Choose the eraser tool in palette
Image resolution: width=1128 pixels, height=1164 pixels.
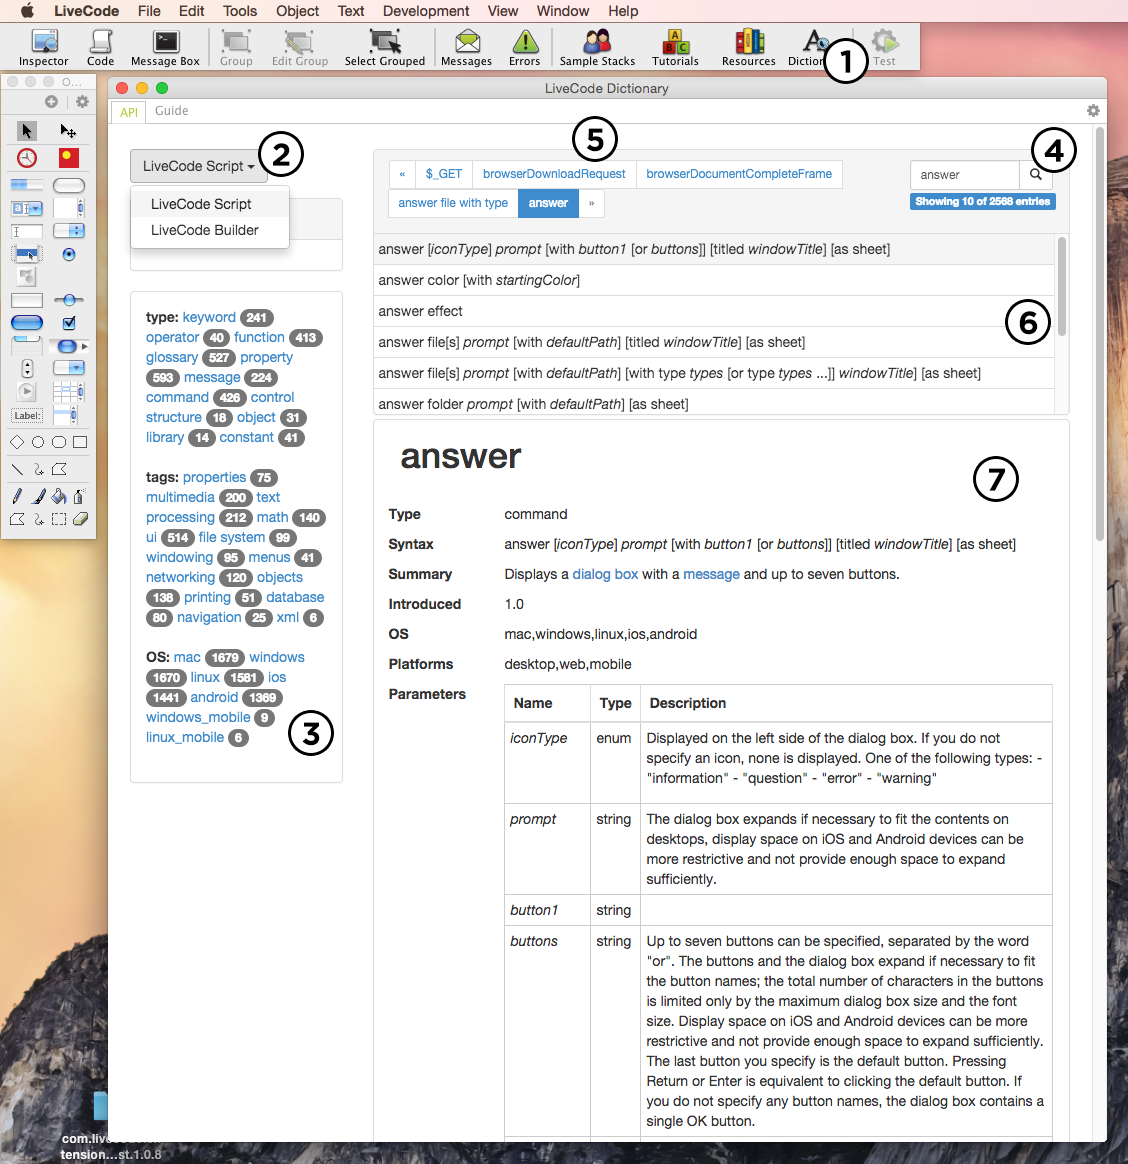81,519
